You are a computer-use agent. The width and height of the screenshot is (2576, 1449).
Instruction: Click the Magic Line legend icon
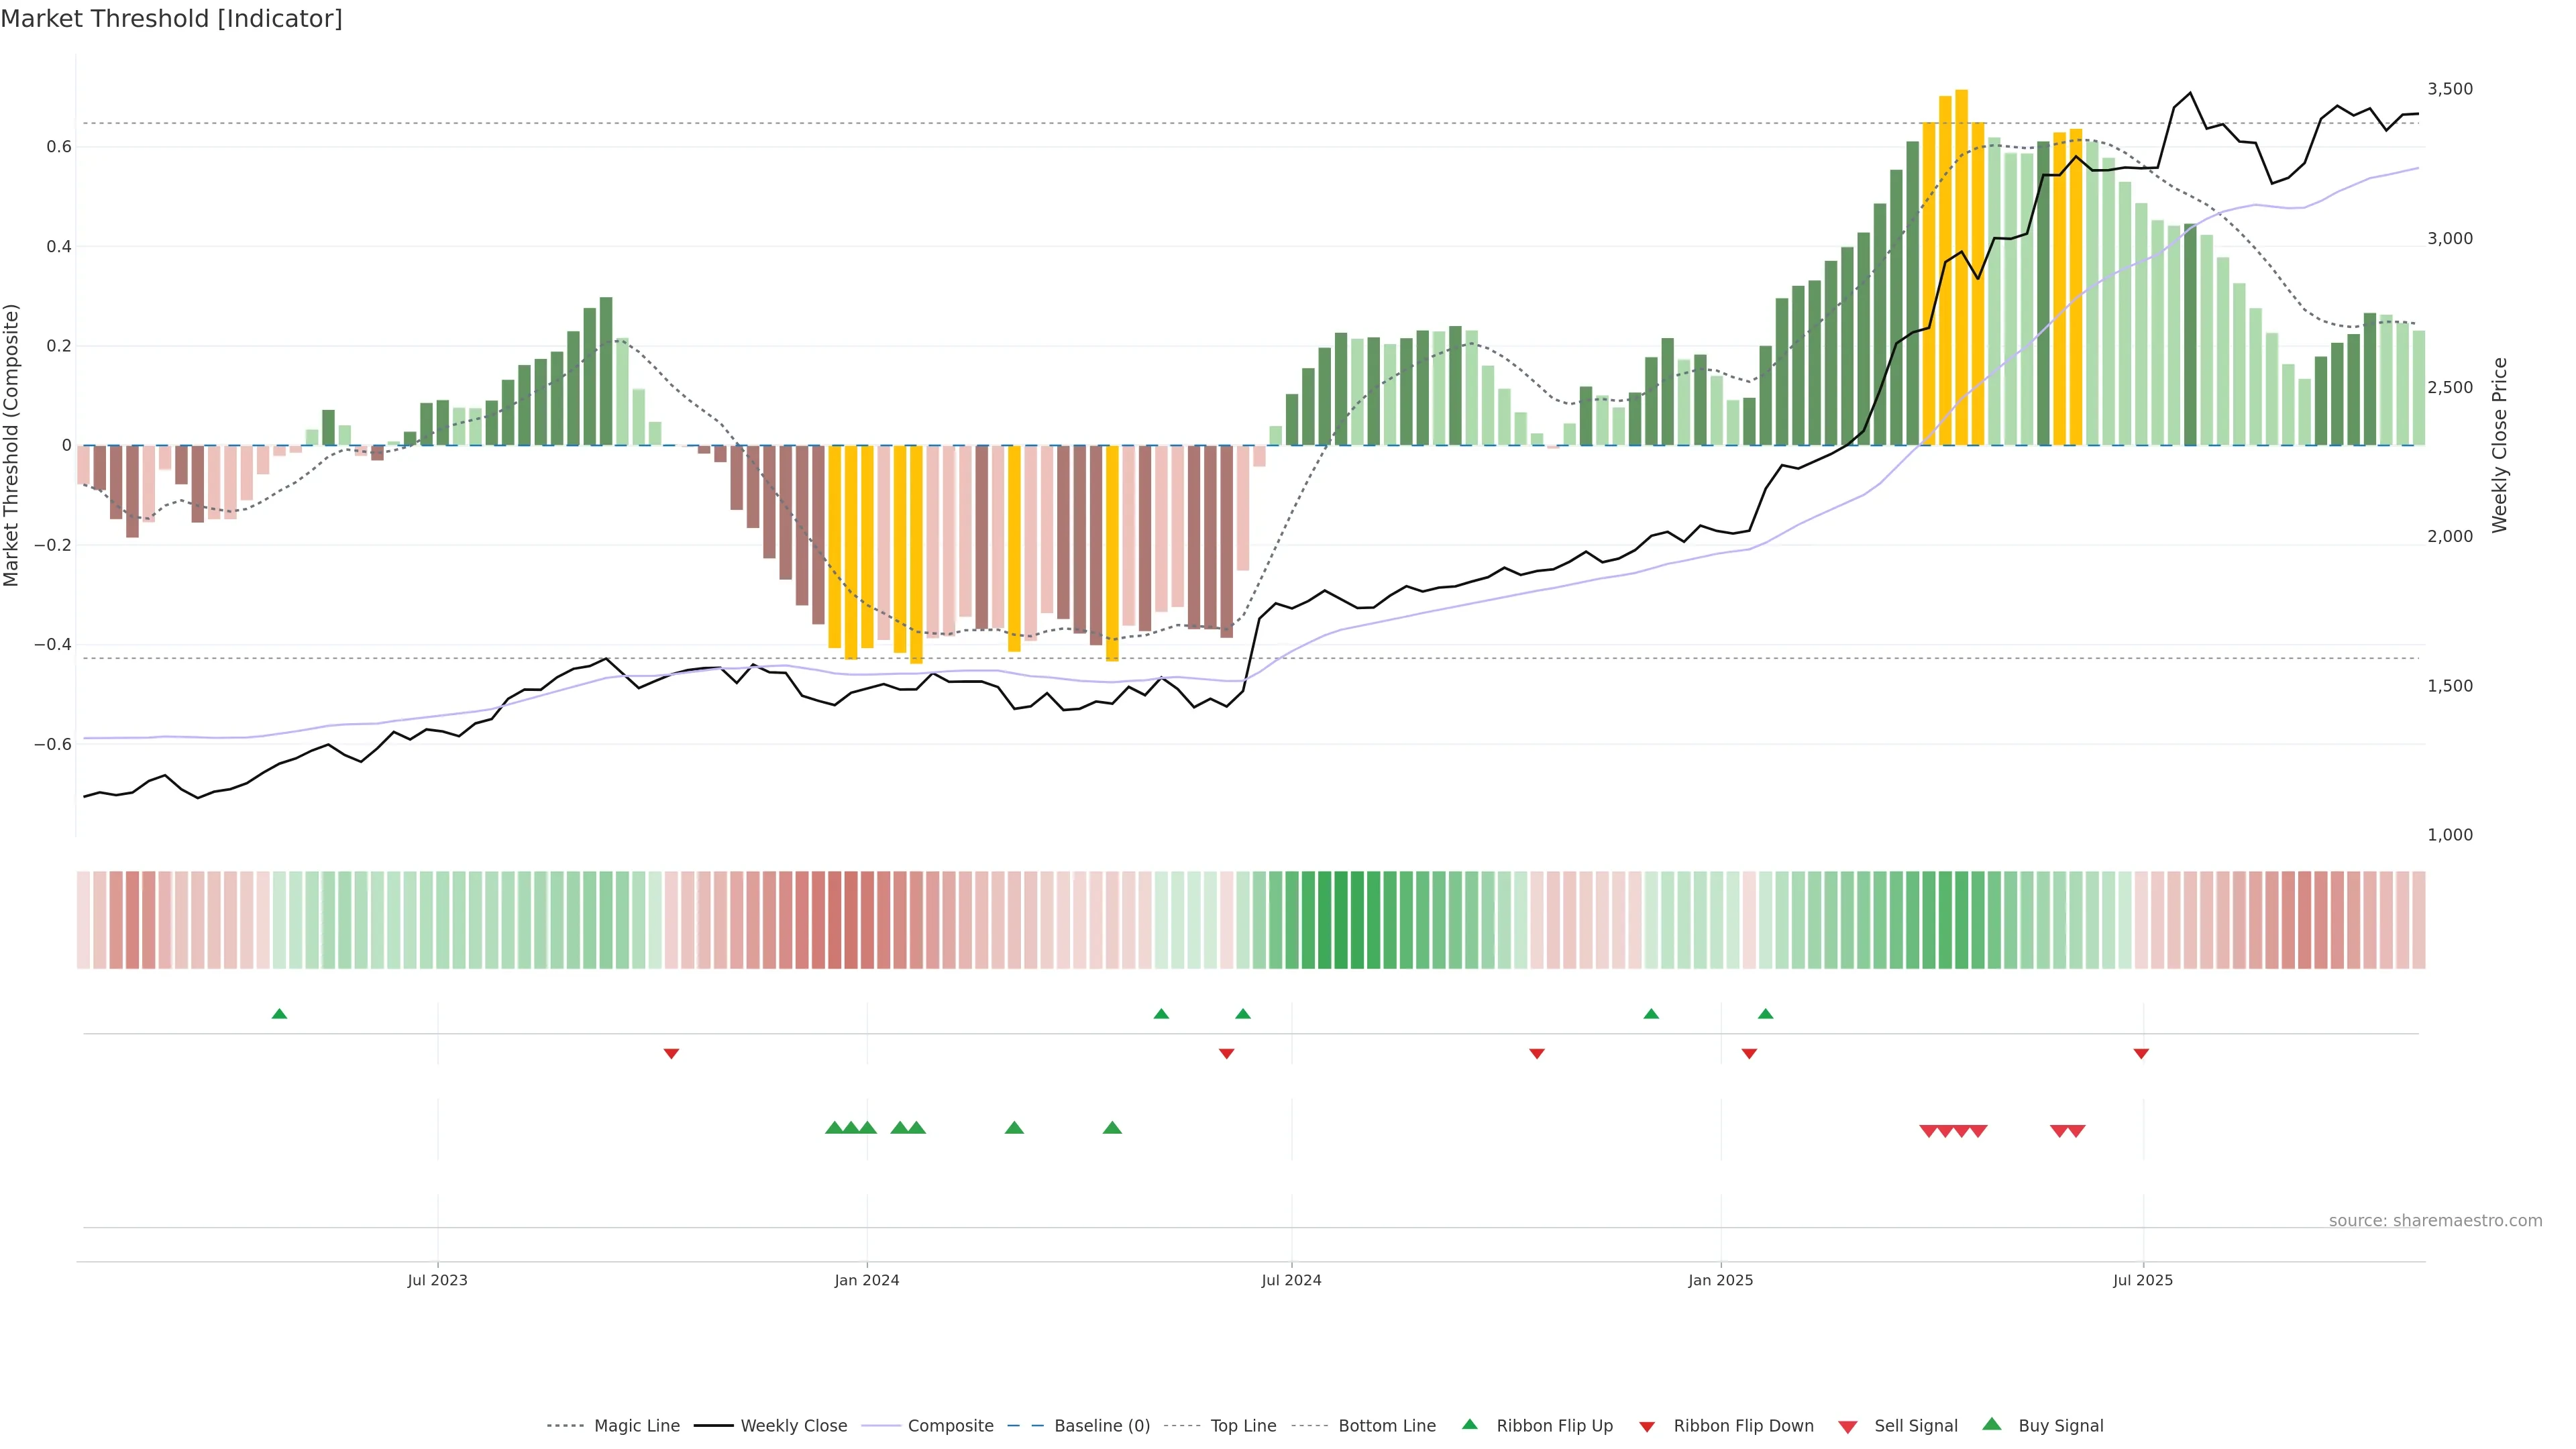click(565, 1426)
